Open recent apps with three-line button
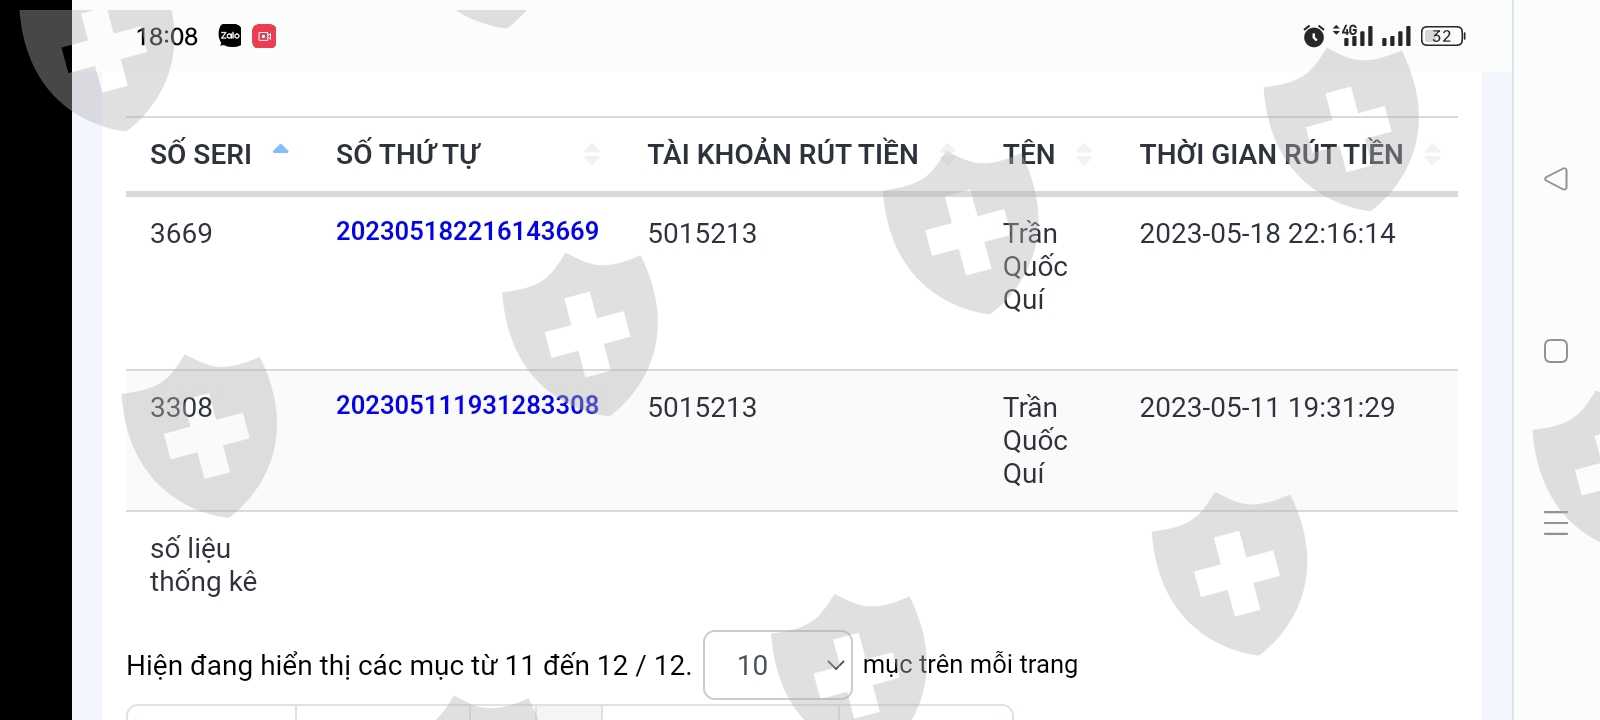 (x=1555, y=523)
